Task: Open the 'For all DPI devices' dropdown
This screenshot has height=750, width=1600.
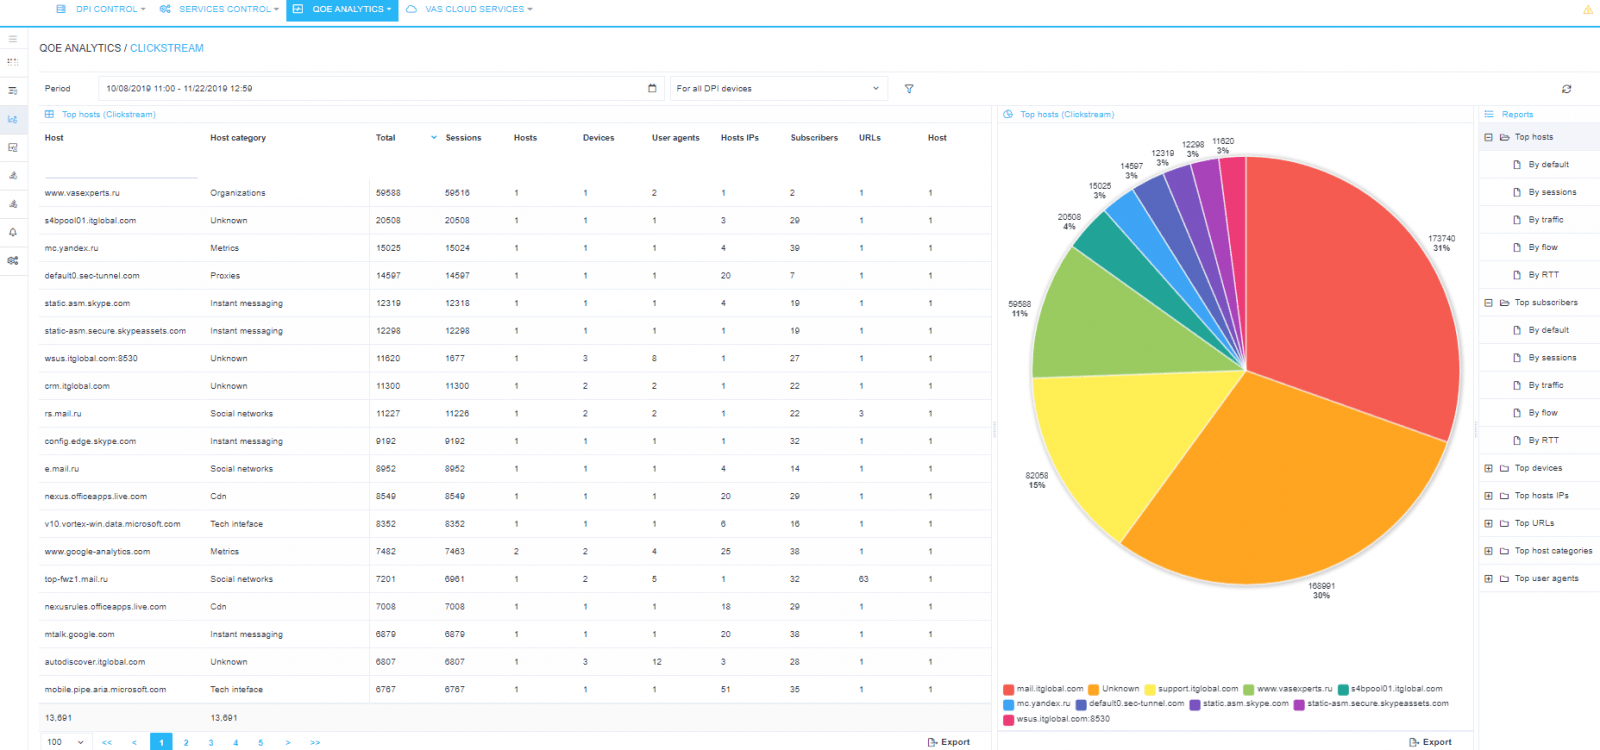Action: coord(779,88)
